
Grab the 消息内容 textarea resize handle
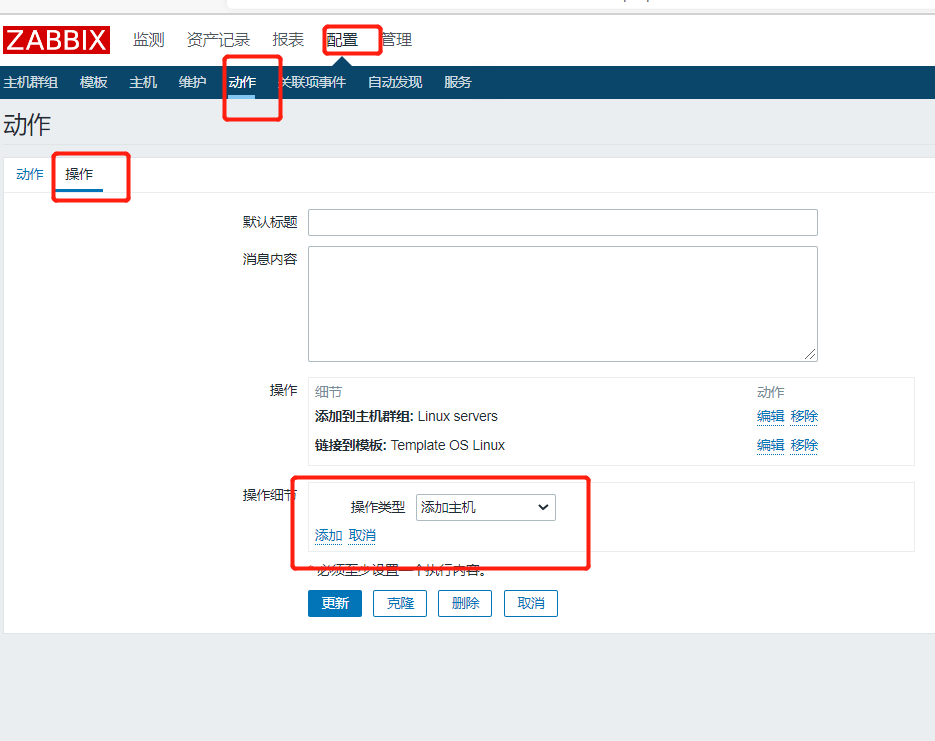pyautogui.click(x=810, y=354)
